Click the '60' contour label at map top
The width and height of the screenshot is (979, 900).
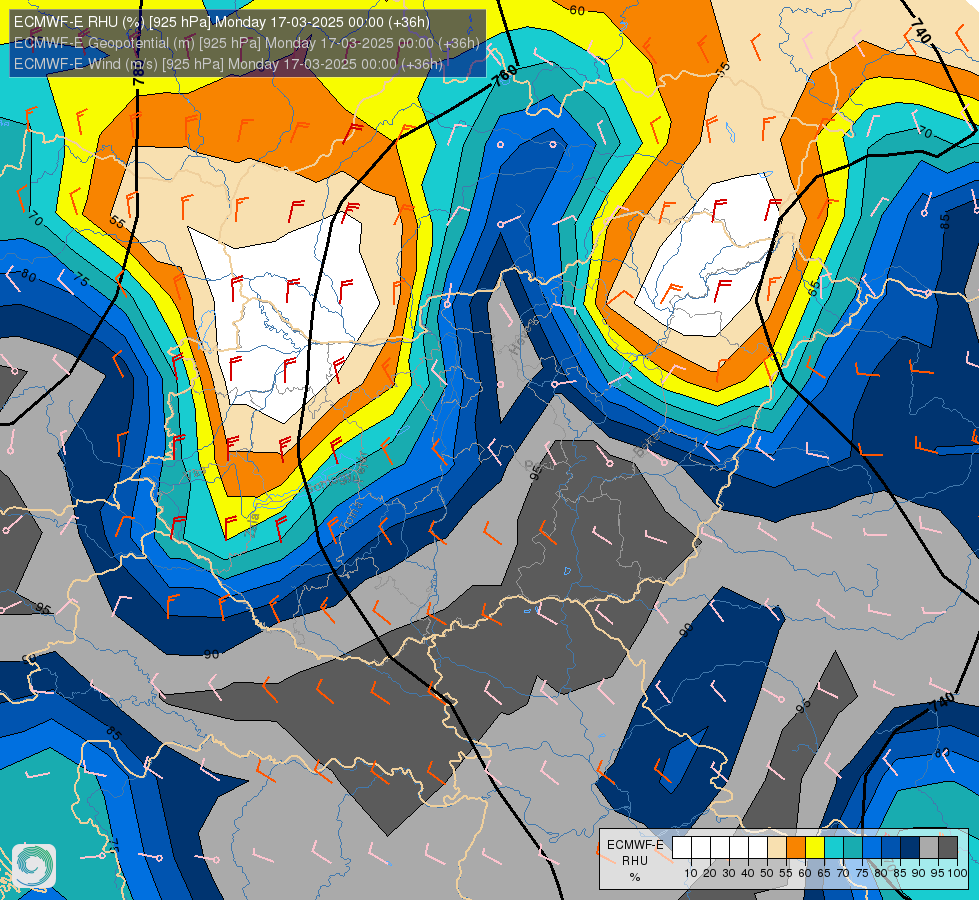577,10
